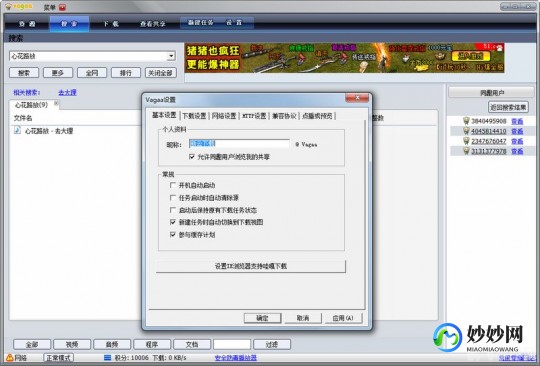
Task: Click the 更多 button
Action: click(58, 73)
